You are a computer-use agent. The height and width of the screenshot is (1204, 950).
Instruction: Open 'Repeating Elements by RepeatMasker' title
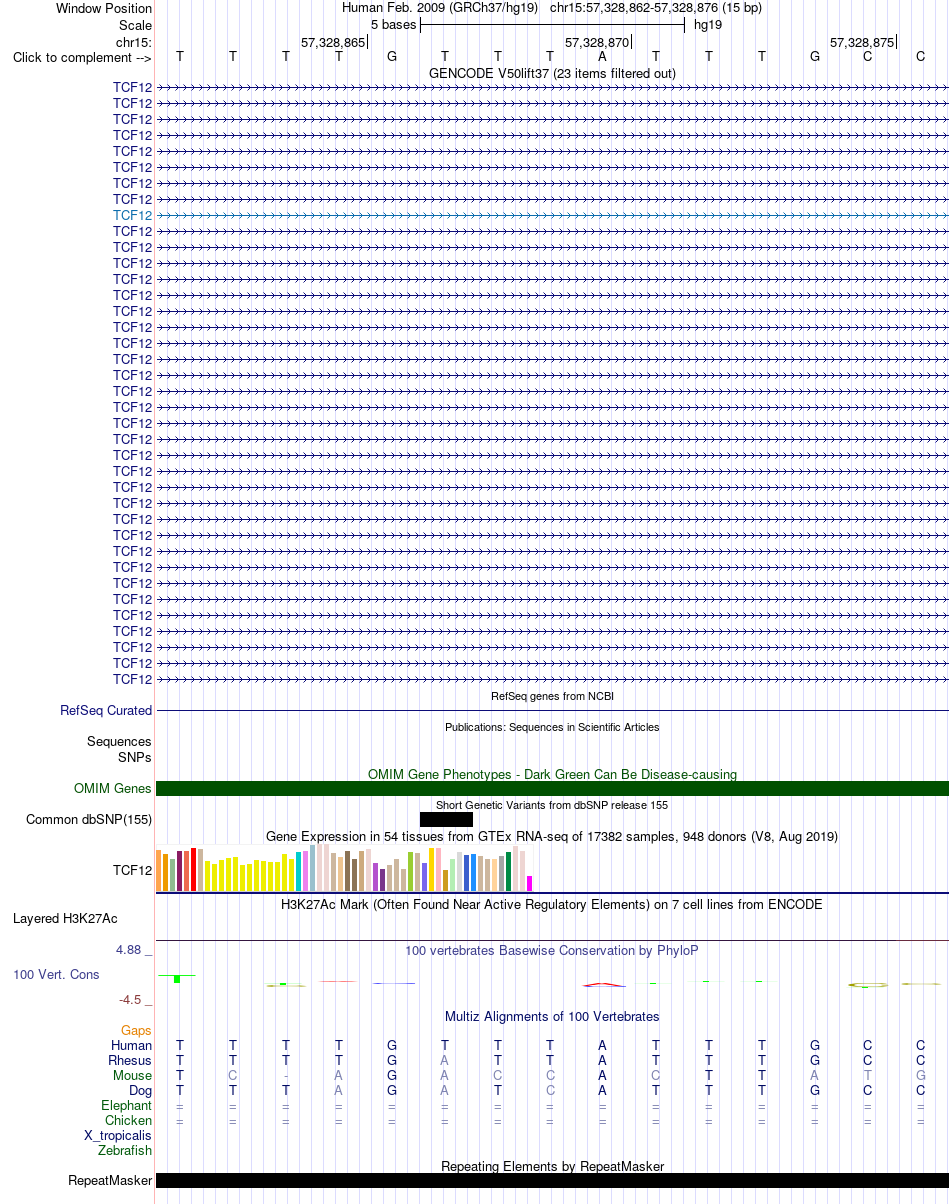pyautogui.click(x=552, y=1166)
